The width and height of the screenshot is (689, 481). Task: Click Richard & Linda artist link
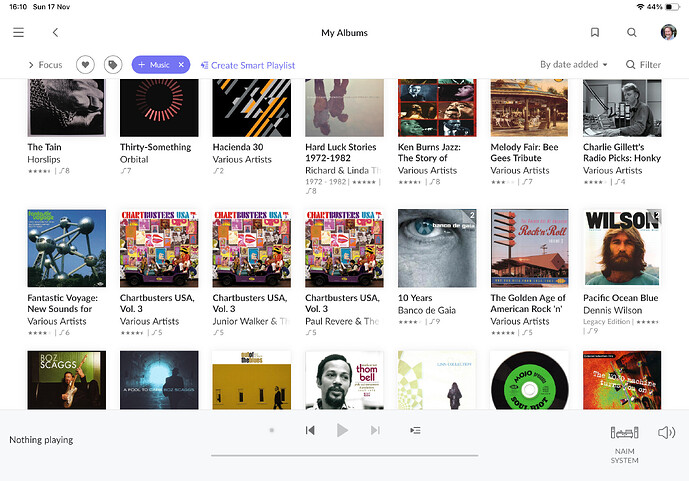(x=343, y=170)
